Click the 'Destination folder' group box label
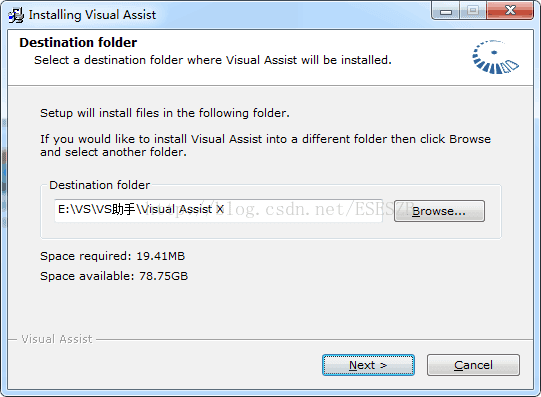This screenshot has width=541, height=397. (x=99, y=185)
